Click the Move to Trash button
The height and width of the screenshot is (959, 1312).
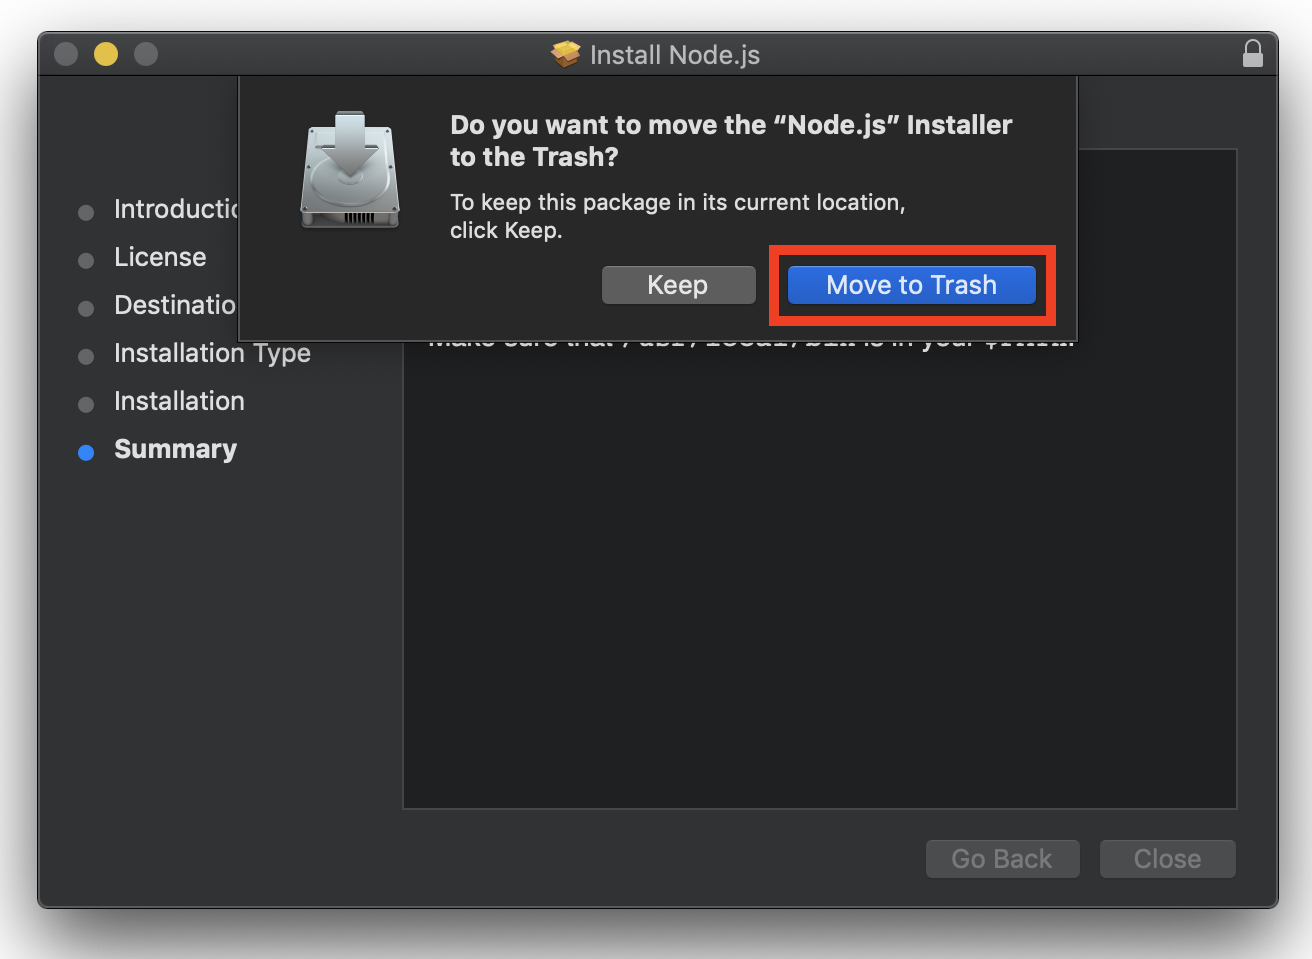point(910,285)
